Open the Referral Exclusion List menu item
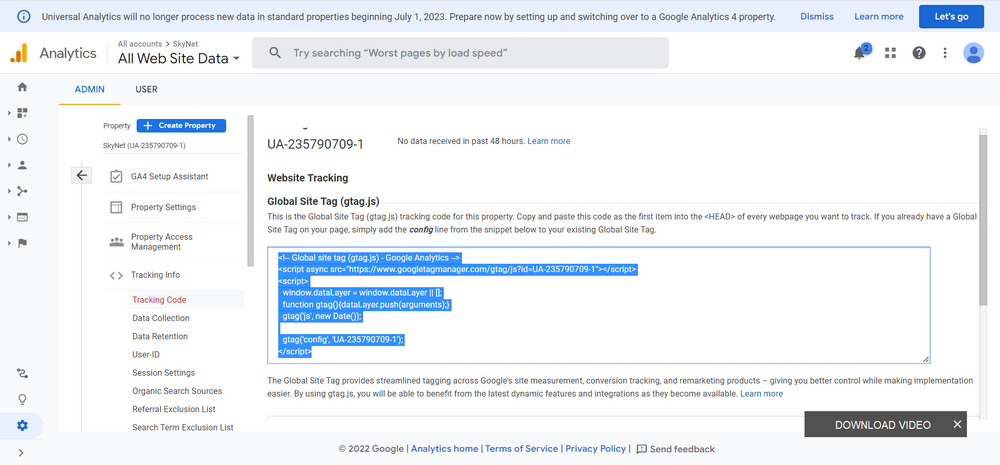The image size is (1000, 465). 174,409
